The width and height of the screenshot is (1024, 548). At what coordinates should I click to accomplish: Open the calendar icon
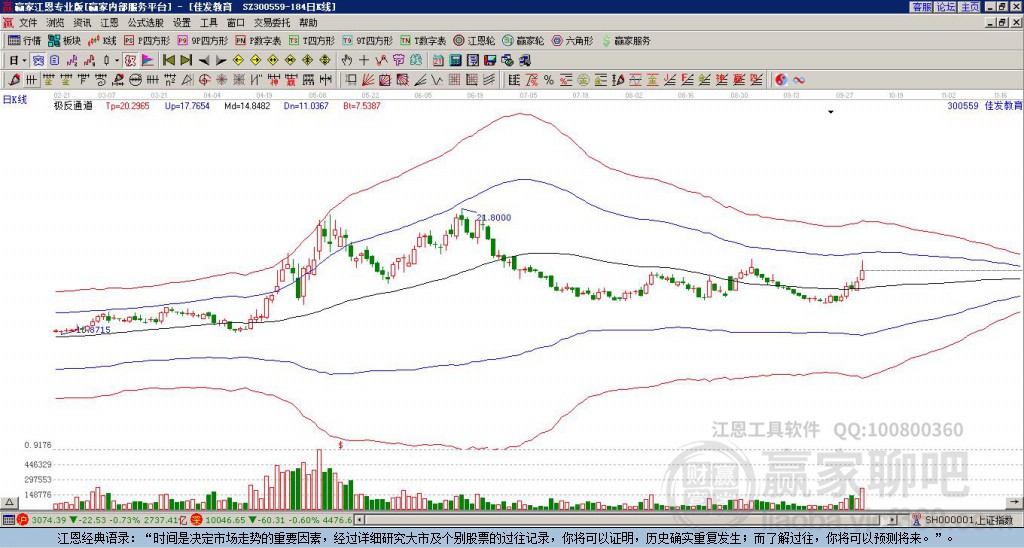click(438, 61)
